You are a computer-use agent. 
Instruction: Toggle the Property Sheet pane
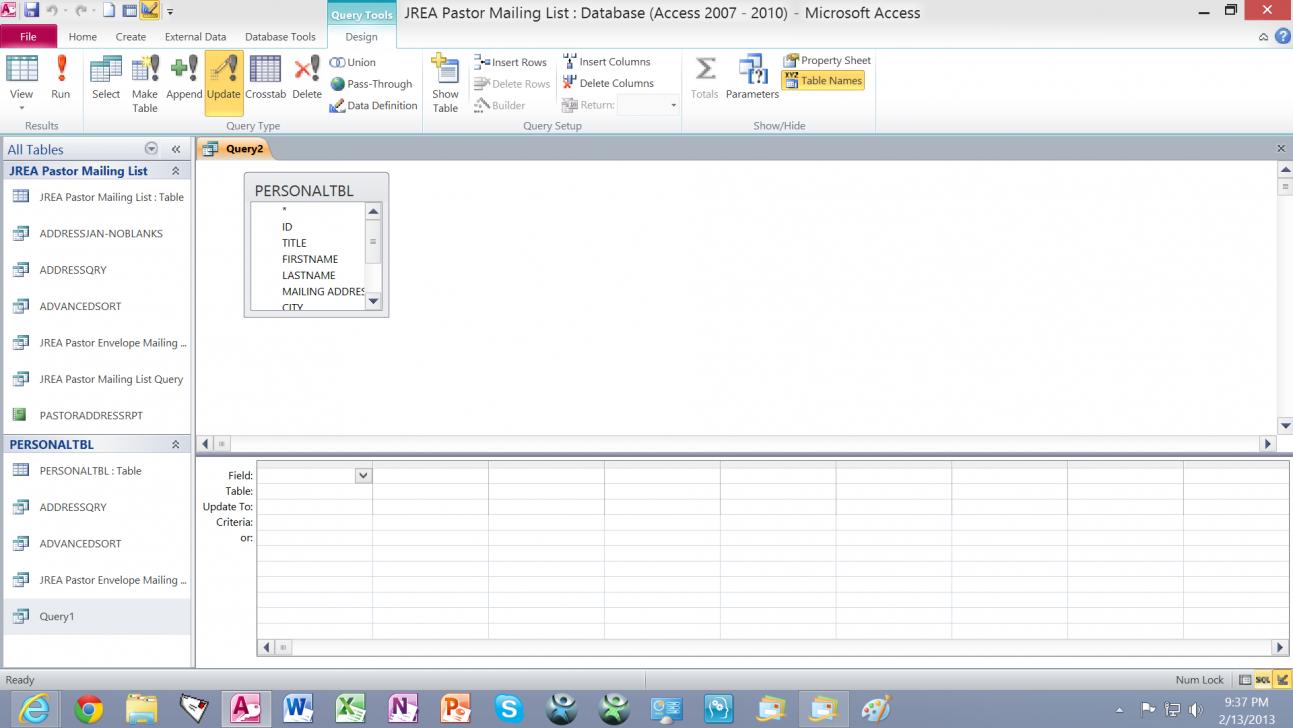(827, 61)
